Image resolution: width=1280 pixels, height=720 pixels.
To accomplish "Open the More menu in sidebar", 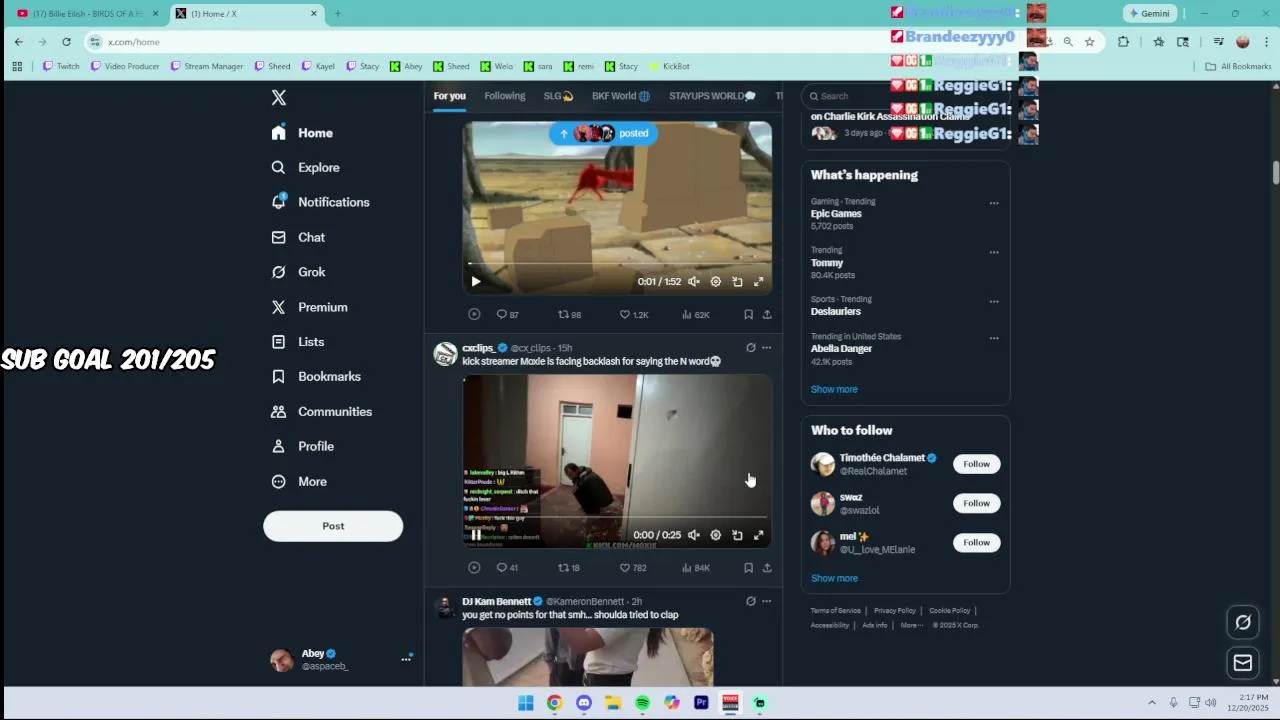I will 298,481.
